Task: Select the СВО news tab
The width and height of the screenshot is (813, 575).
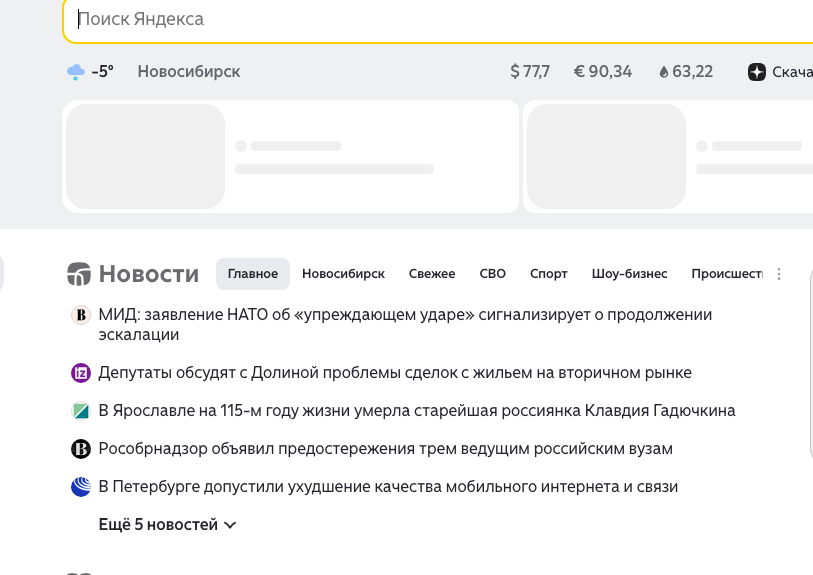Action: (492, 274)
